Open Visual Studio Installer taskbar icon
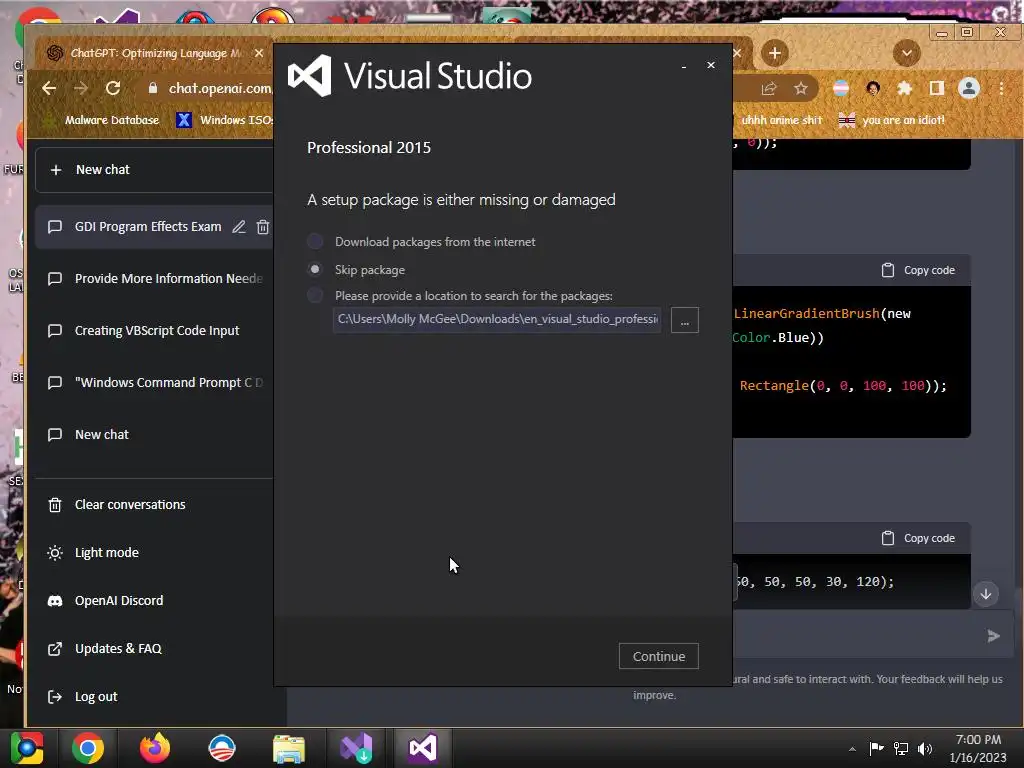 tap(356, 748)
